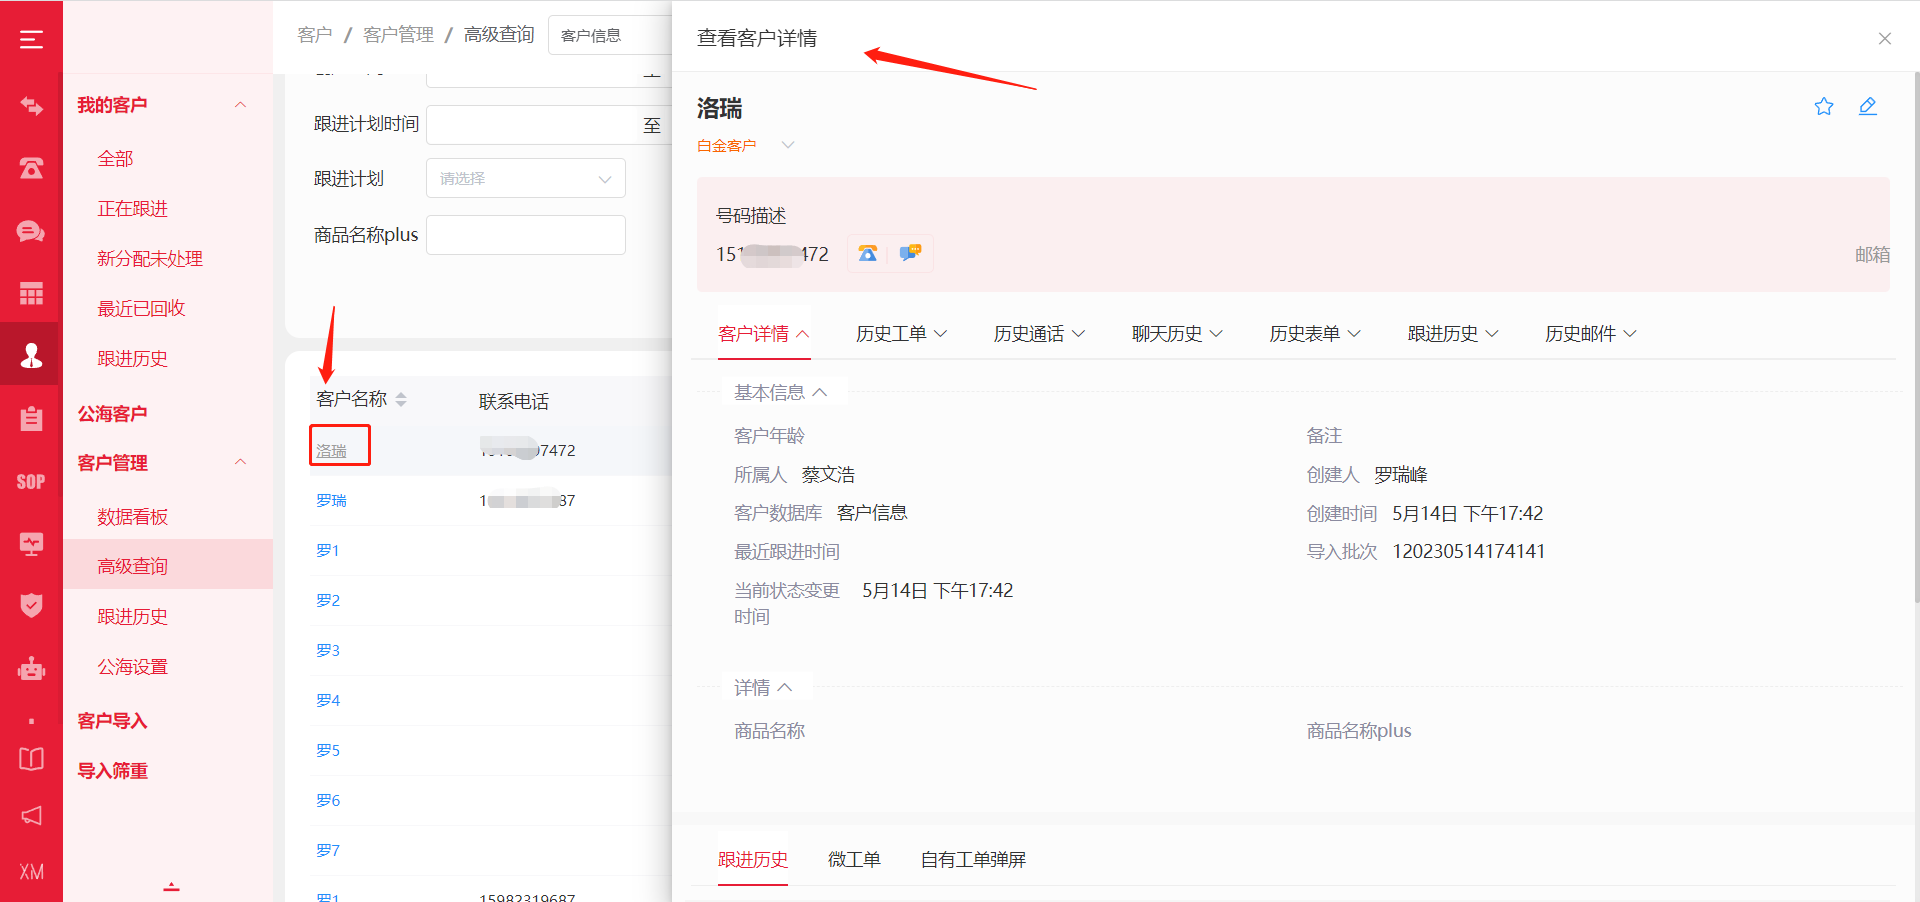The image size is (1920, 902).
Task: Click the edit pencil icon for customer details
Action: pos(1867,107)
